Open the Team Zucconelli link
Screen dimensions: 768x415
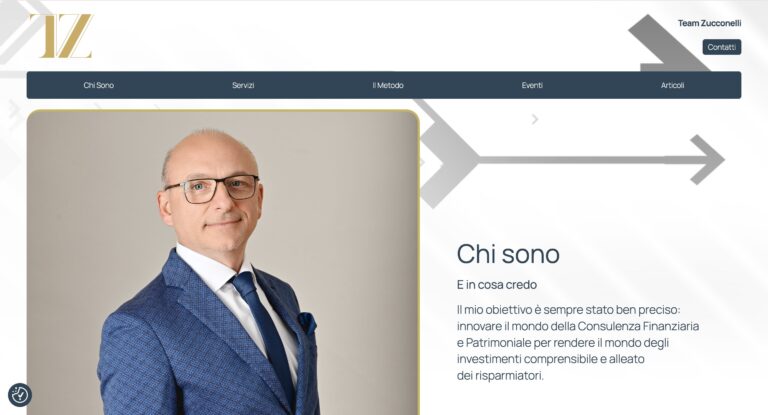pyautogui.click(x=709, y=23)
